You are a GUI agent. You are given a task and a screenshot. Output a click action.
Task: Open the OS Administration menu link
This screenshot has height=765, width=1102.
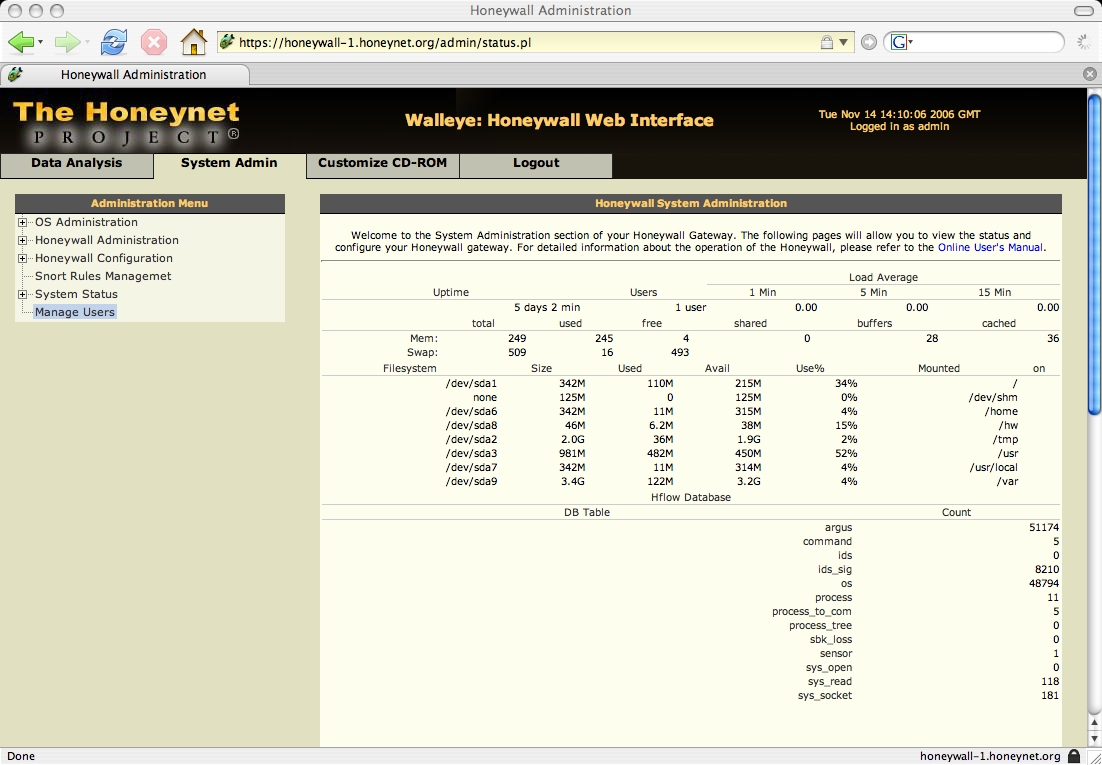pos(86,222)
